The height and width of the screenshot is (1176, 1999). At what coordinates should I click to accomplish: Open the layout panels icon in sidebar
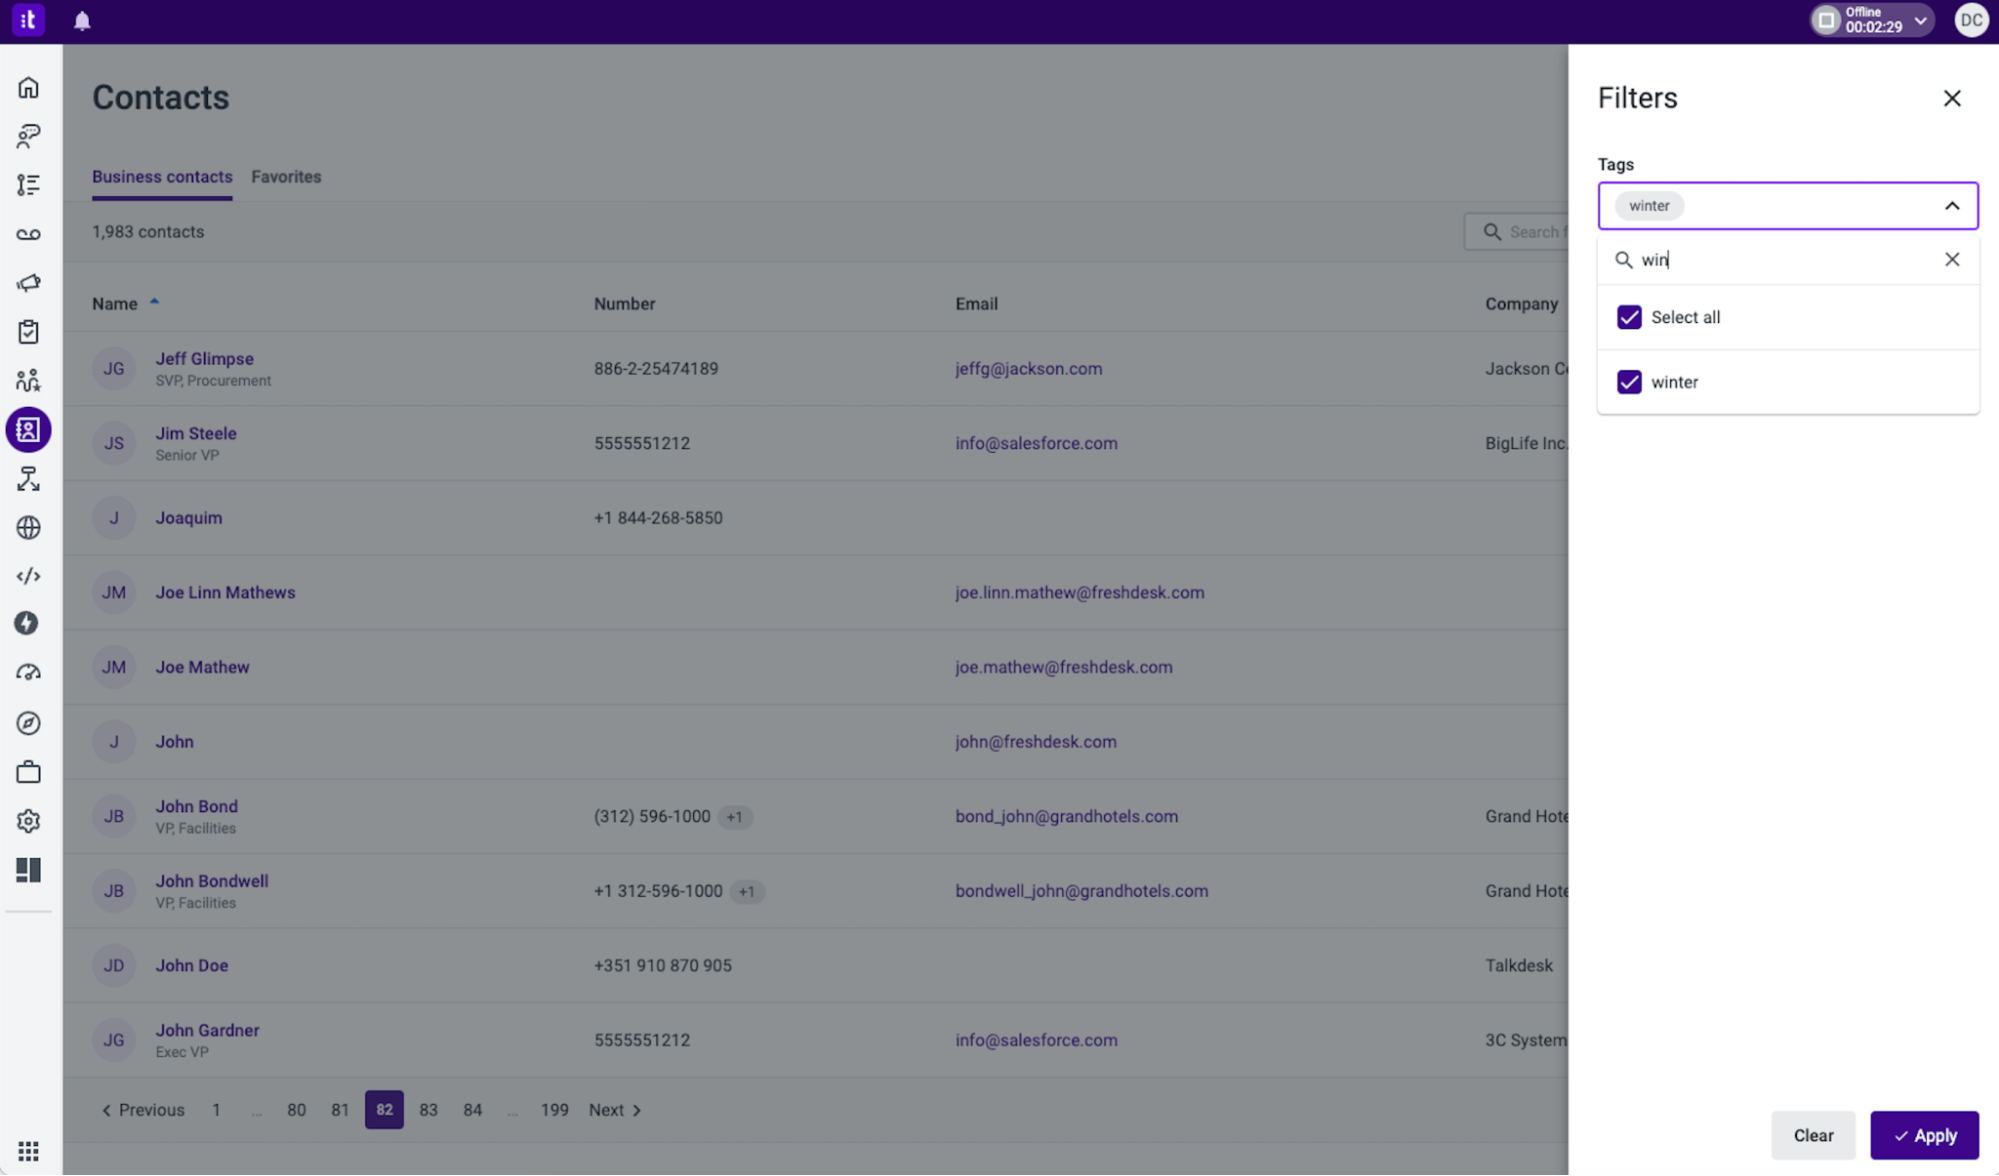pos(28,870)
